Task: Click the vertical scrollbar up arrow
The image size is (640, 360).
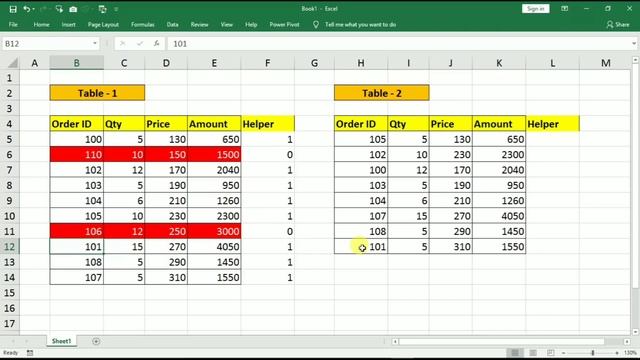Action: coord(635,60)
